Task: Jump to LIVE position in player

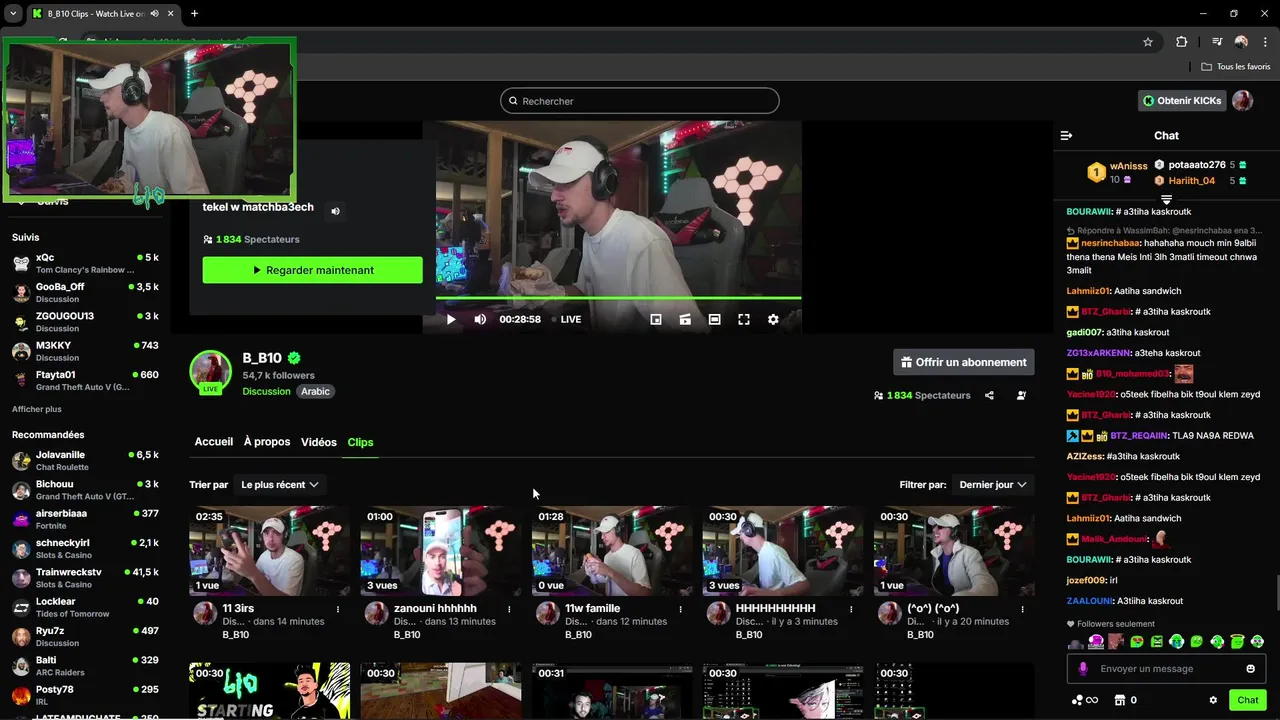Action: [565, 320]
